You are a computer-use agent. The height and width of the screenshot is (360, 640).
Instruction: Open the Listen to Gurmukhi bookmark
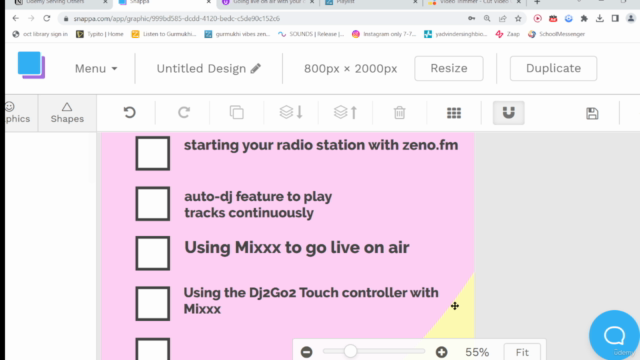coord(164,34)
